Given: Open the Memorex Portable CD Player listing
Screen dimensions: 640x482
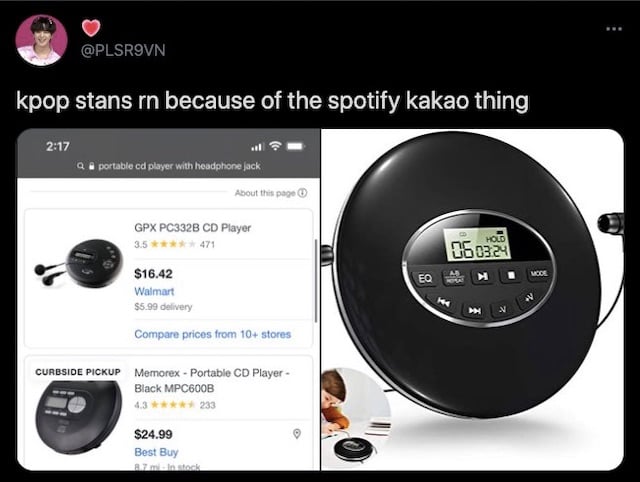Looking at the screenshot, I should click(x=212, y=380).
